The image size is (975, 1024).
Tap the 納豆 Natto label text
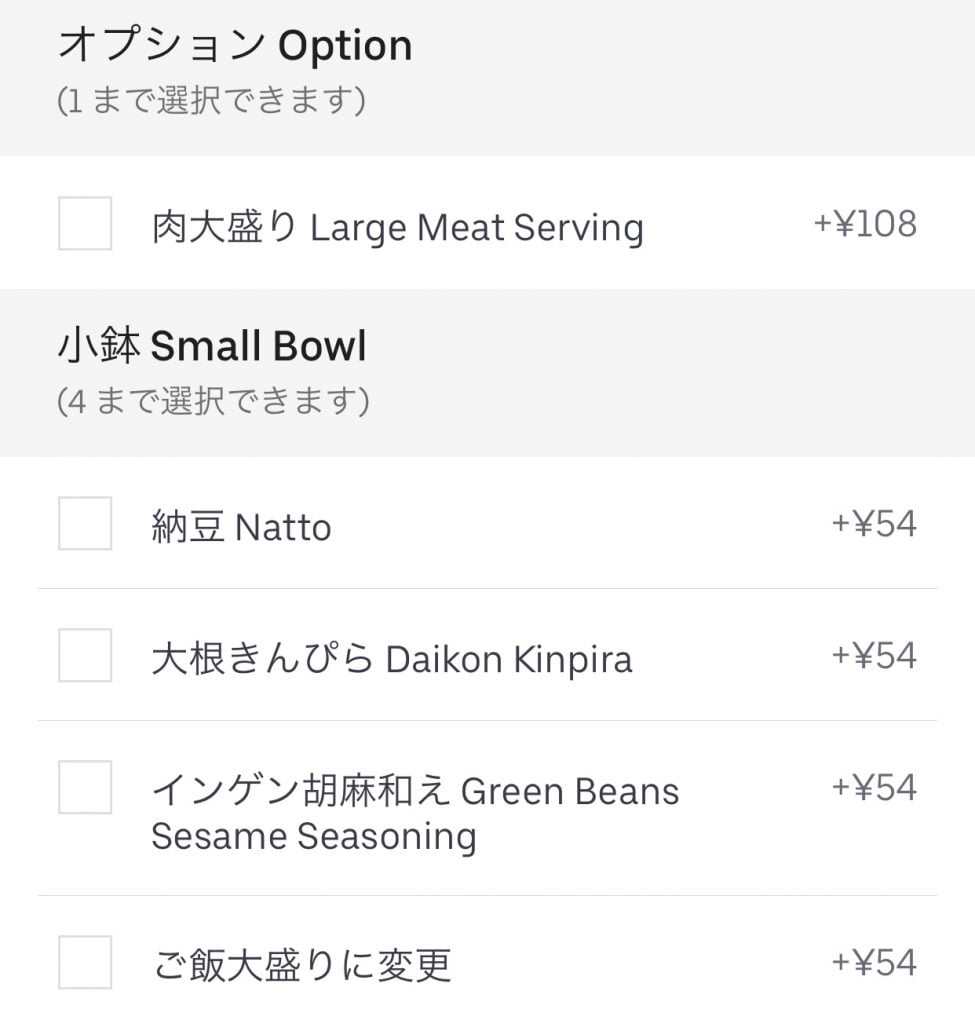coord(241,527)
